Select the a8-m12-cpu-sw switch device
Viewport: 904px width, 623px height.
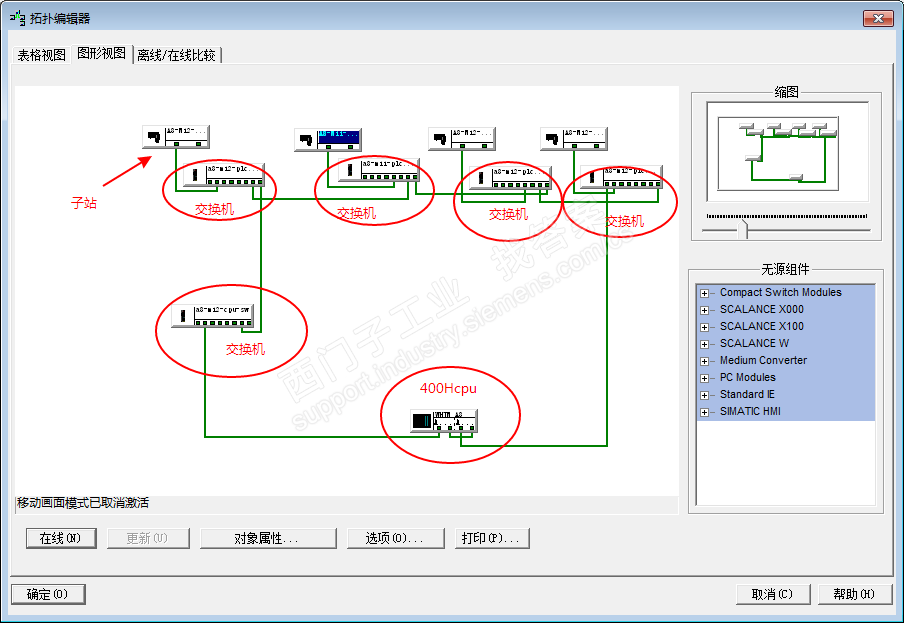click(x=213, y=316)
